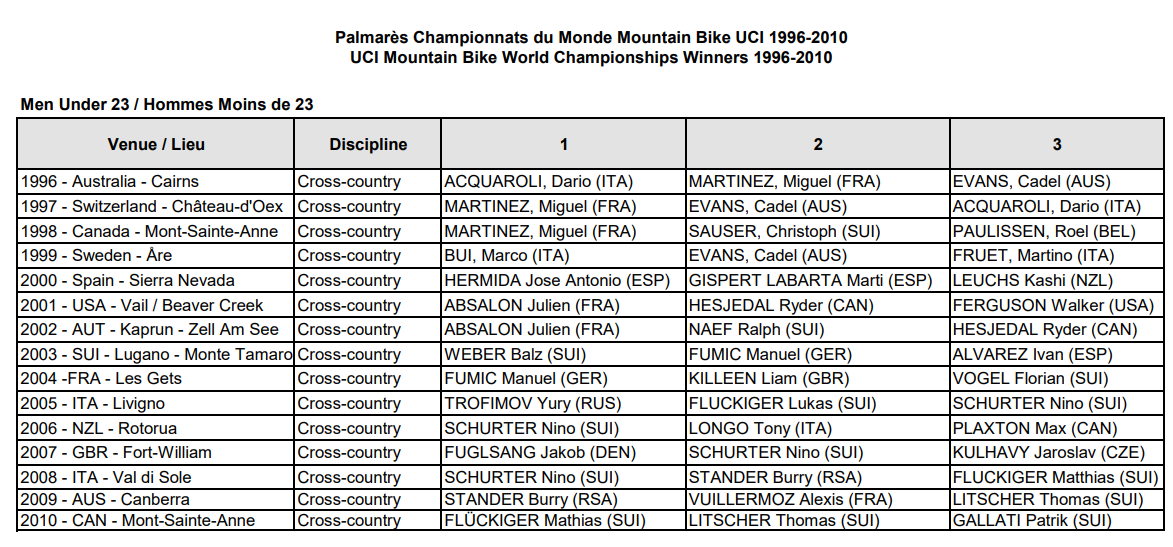
Task: Select the 'Venue / Lieu' column header
Action: (x=156, y=144)
